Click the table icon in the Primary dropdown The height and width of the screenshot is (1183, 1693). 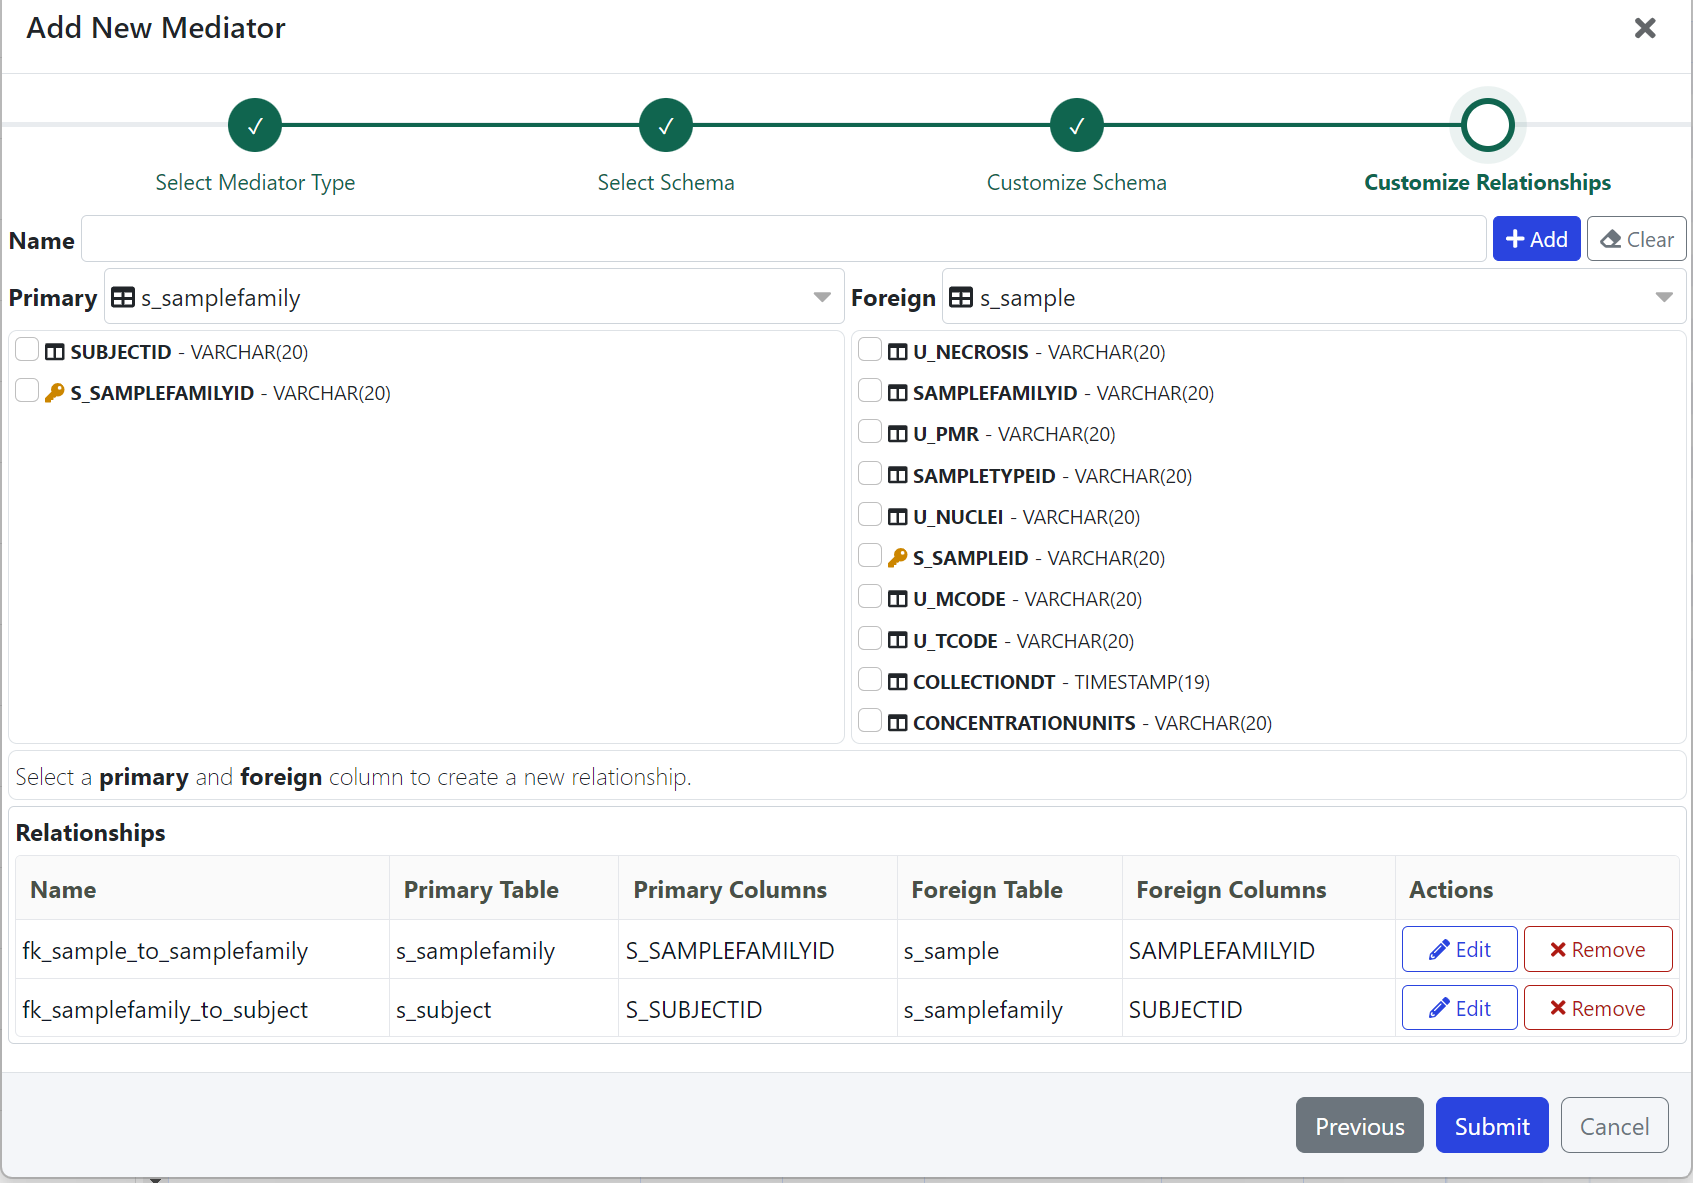123,298
